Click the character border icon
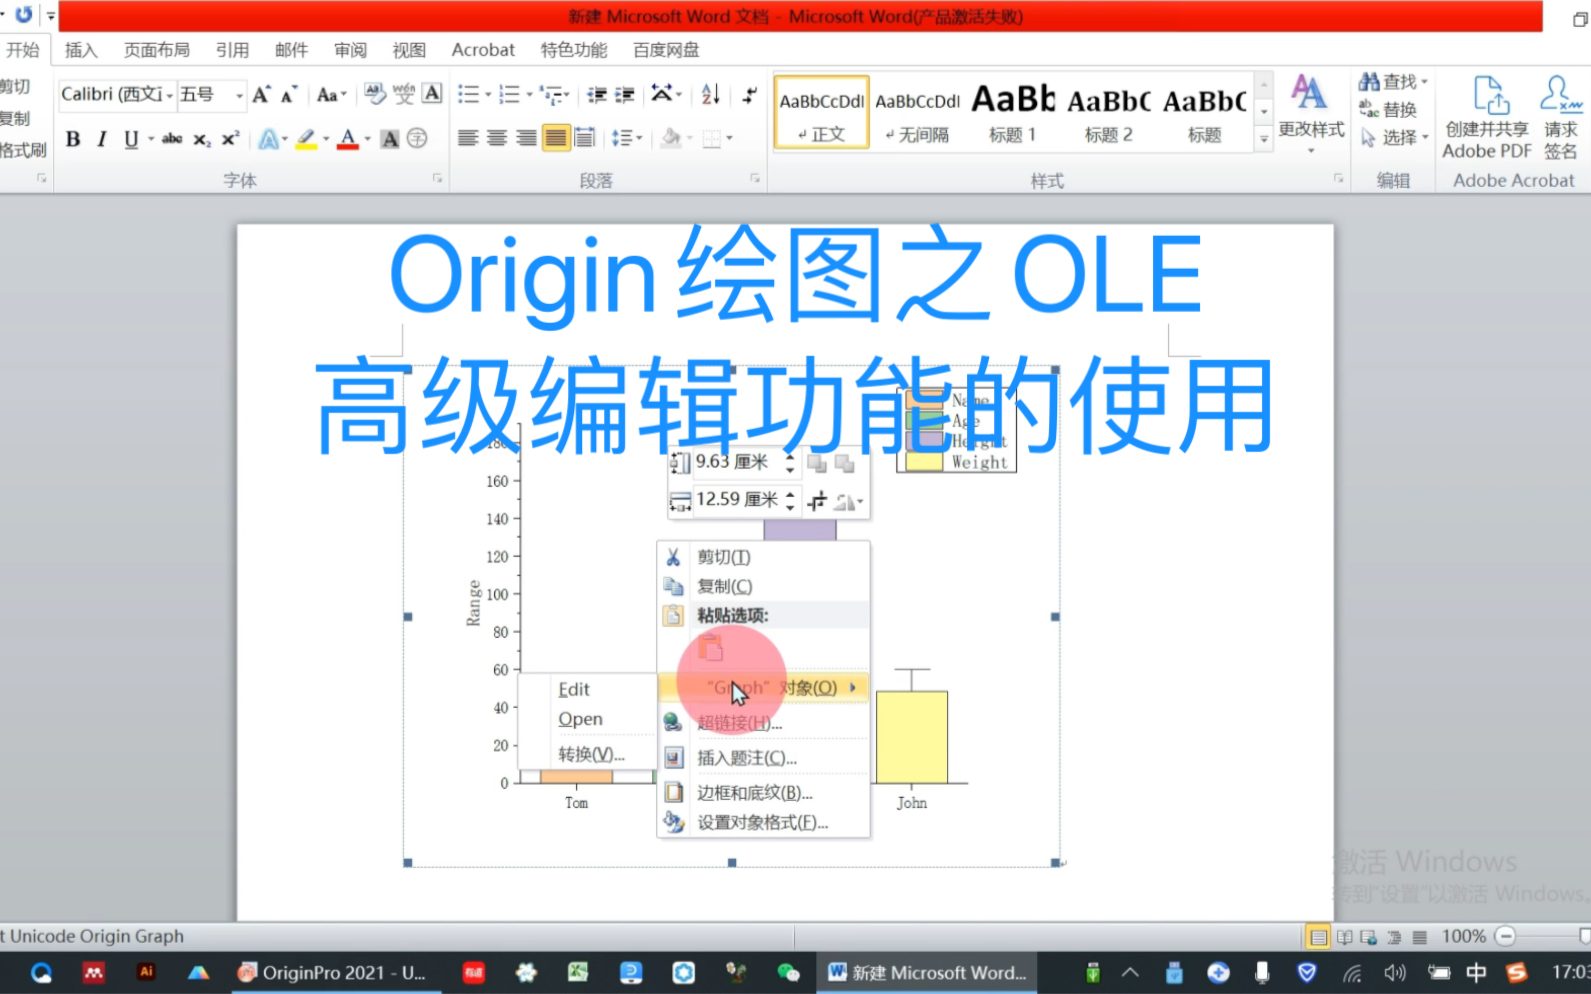The image size is (1591, 994). click(x=432, y=94)
